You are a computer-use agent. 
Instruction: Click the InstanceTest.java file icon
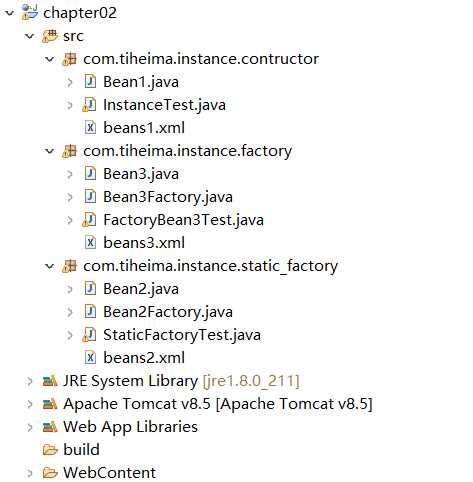point(89,105)
